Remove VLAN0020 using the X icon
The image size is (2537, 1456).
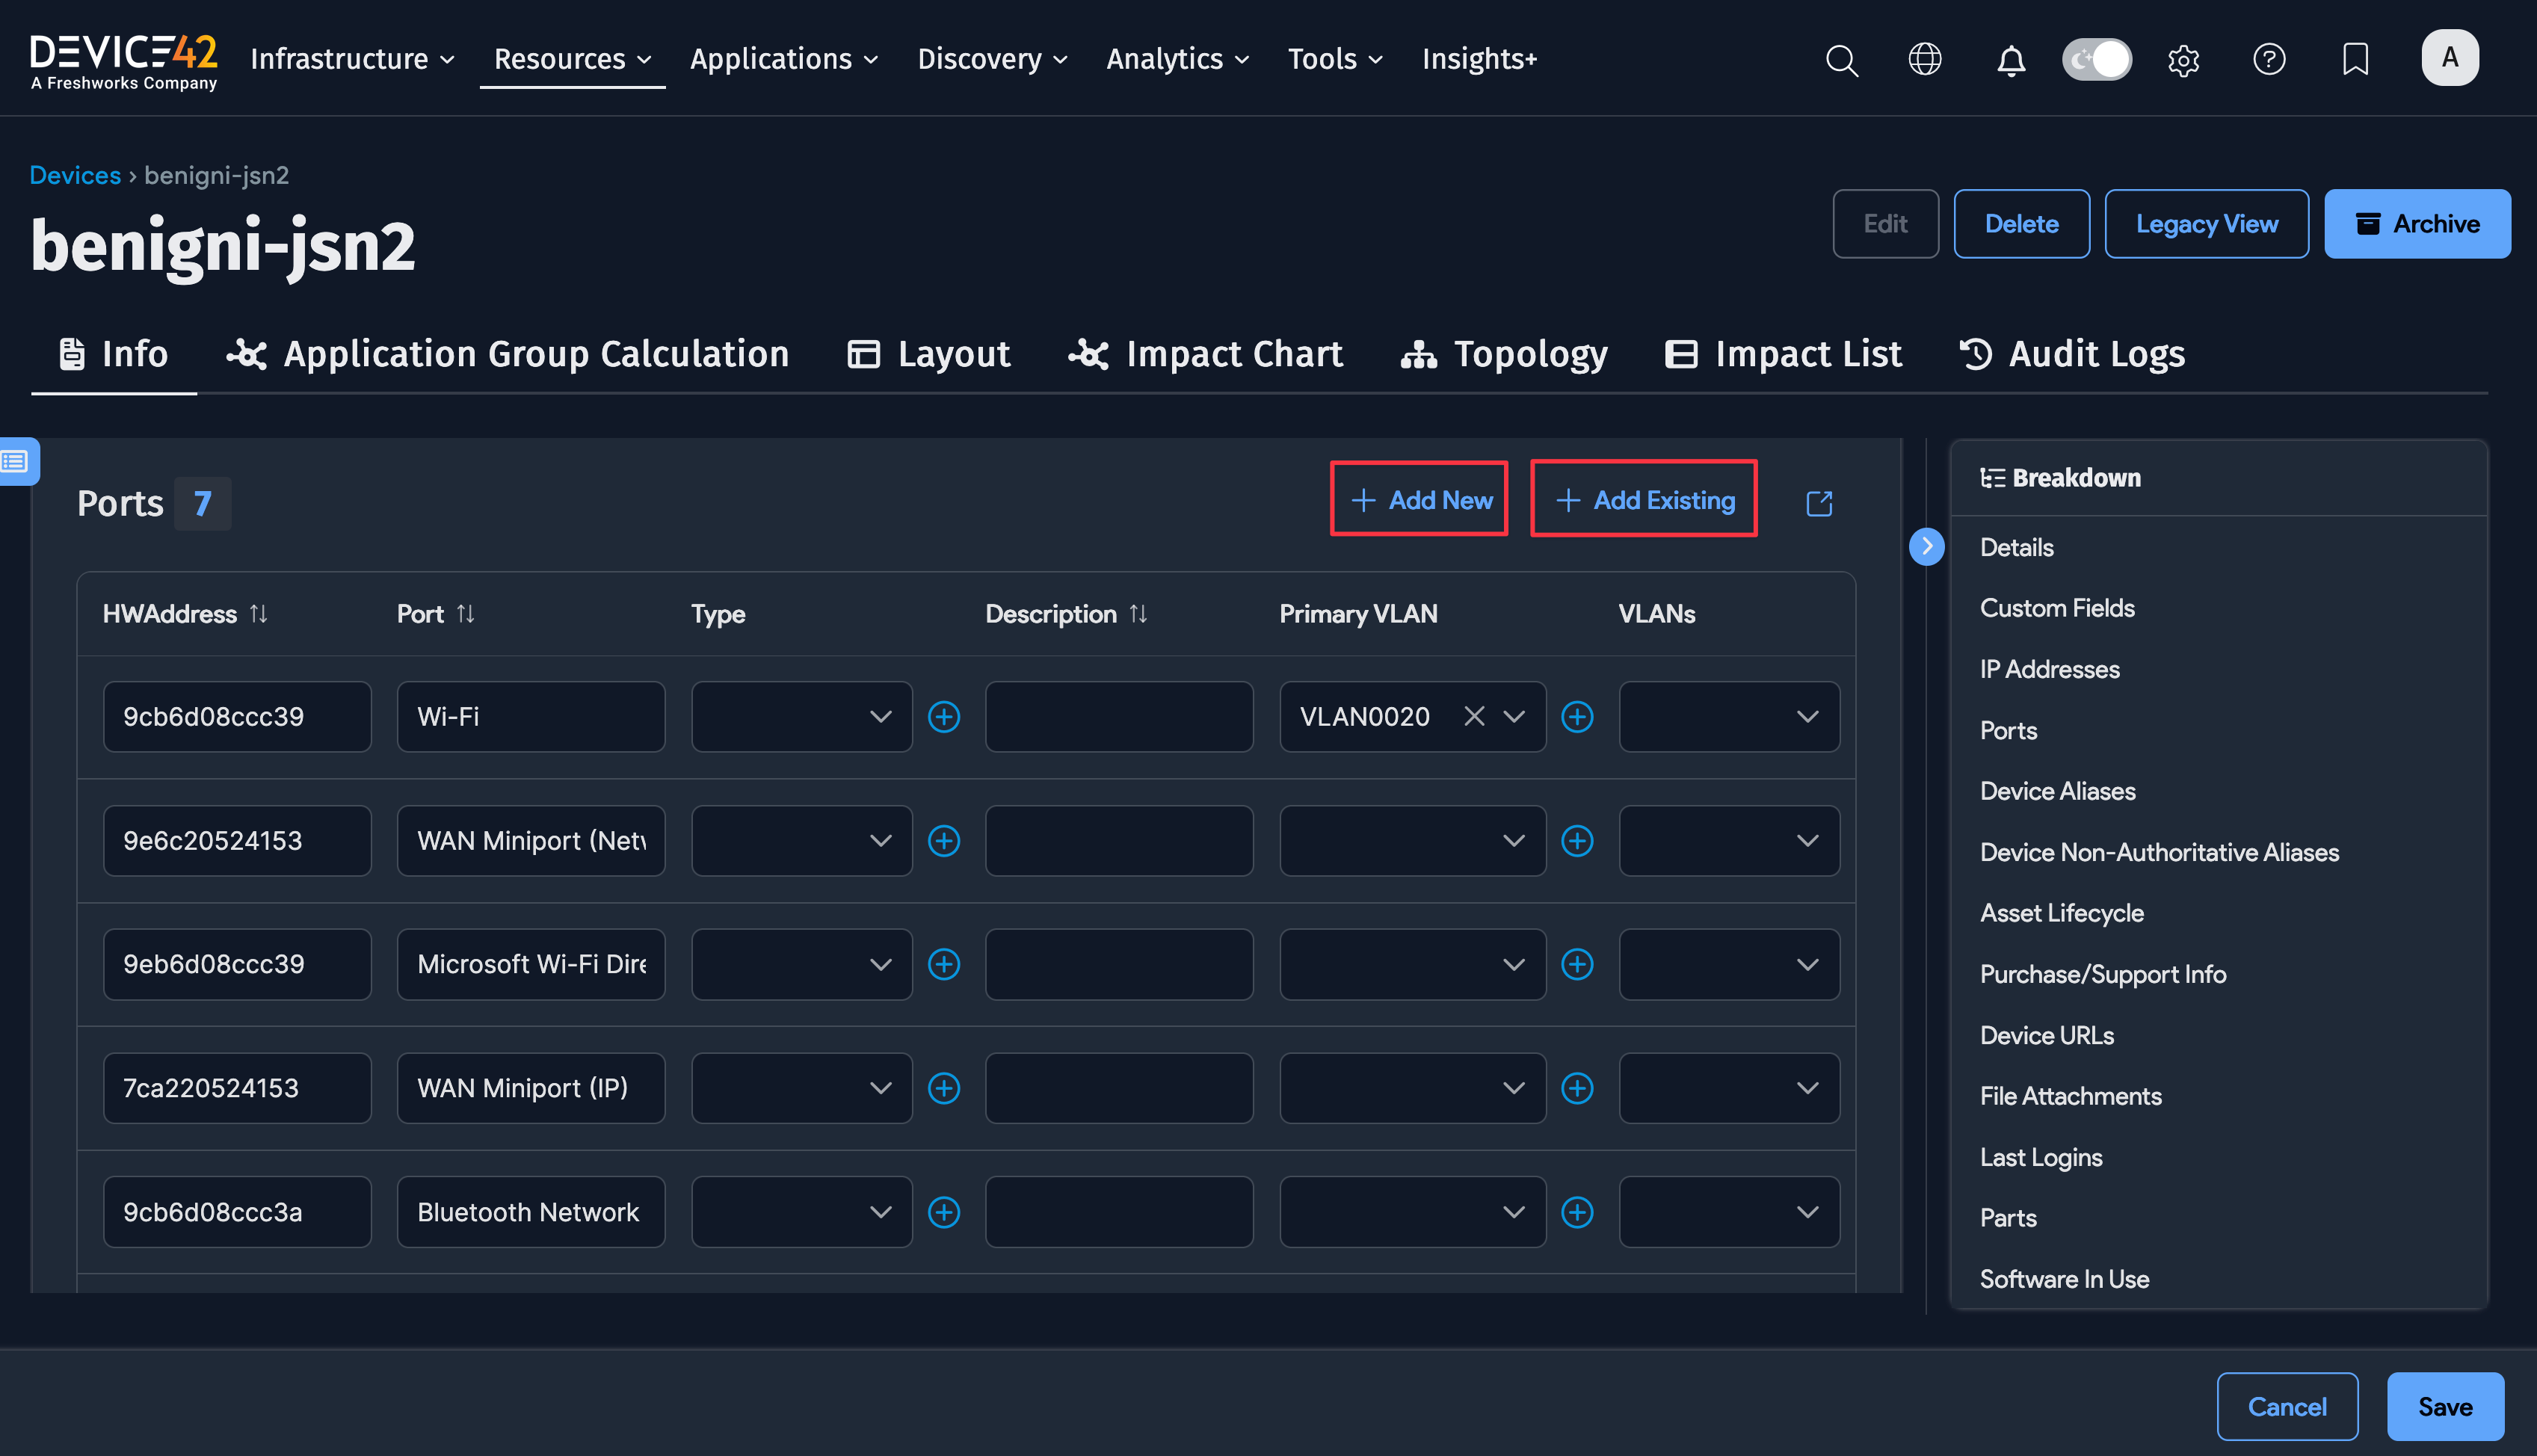[1474, 716]
